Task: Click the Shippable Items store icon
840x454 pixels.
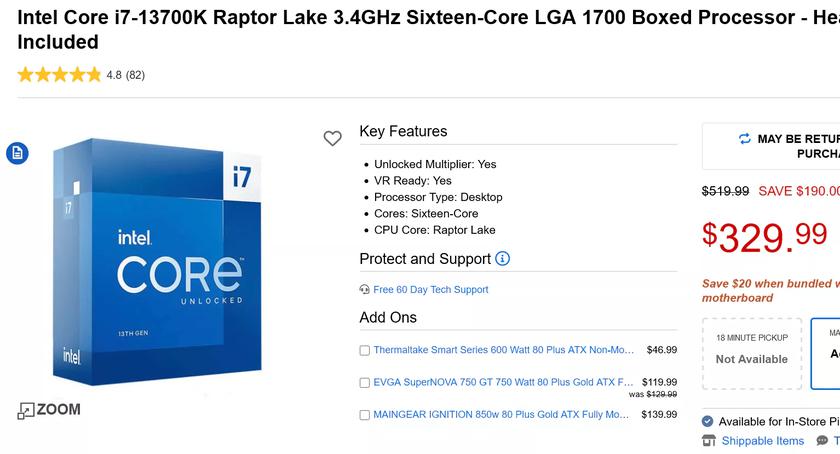Action: coord(709,441)
